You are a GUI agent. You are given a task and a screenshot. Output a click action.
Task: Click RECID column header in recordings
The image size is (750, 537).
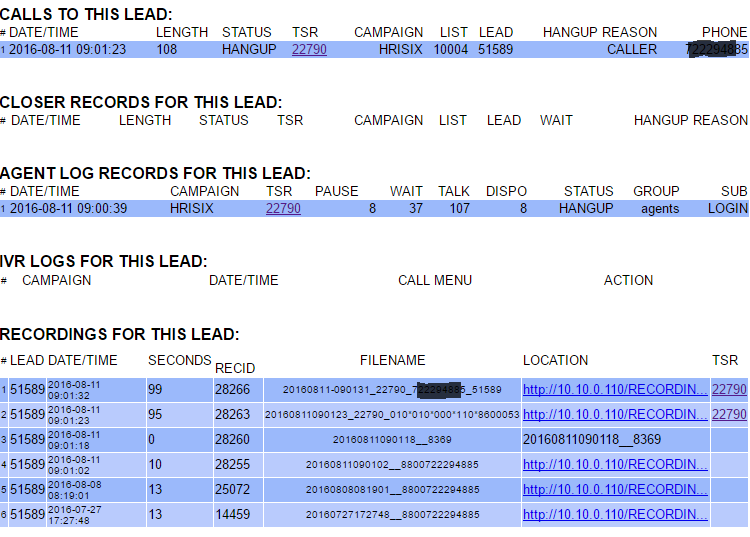tap(235, 368)
